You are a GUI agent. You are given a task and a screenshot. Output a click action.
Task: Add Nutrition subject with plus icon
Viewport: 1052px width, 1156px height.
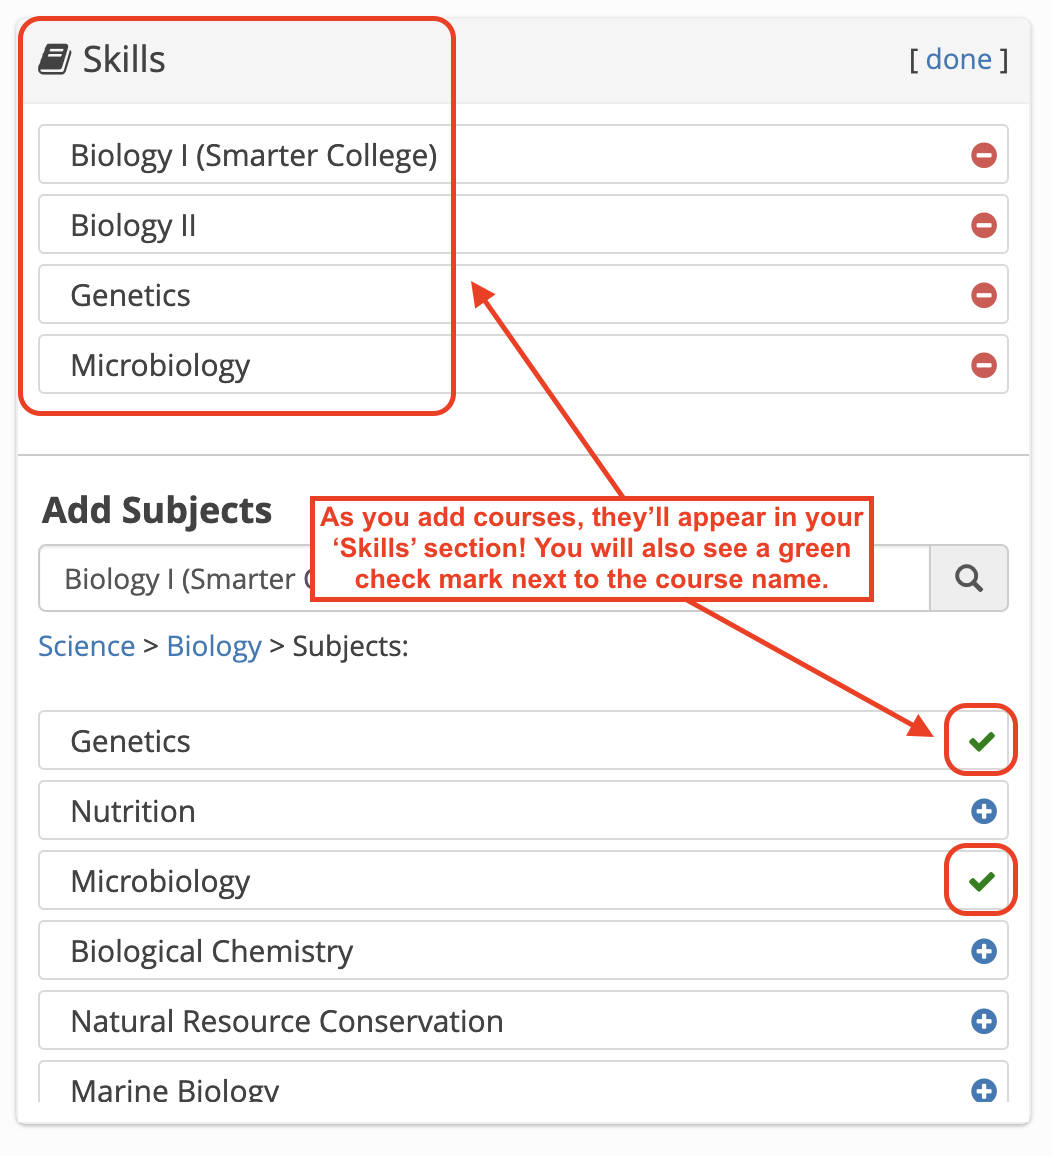pyautogui.click(x=983, y=811)
